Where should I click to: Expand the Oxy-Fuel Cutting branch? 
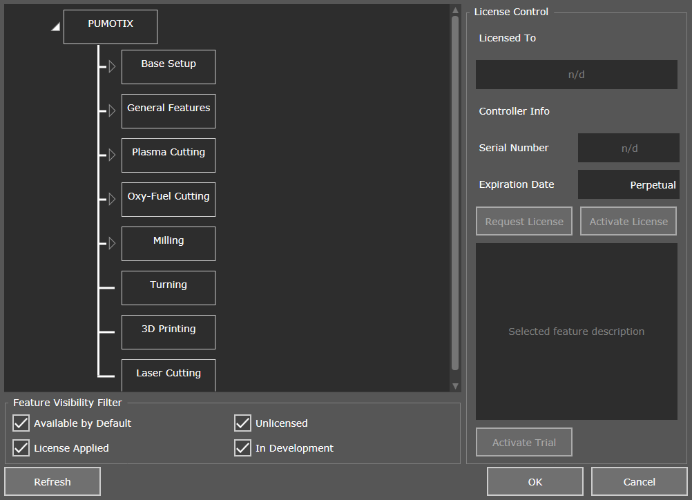(x=112, y=199)
